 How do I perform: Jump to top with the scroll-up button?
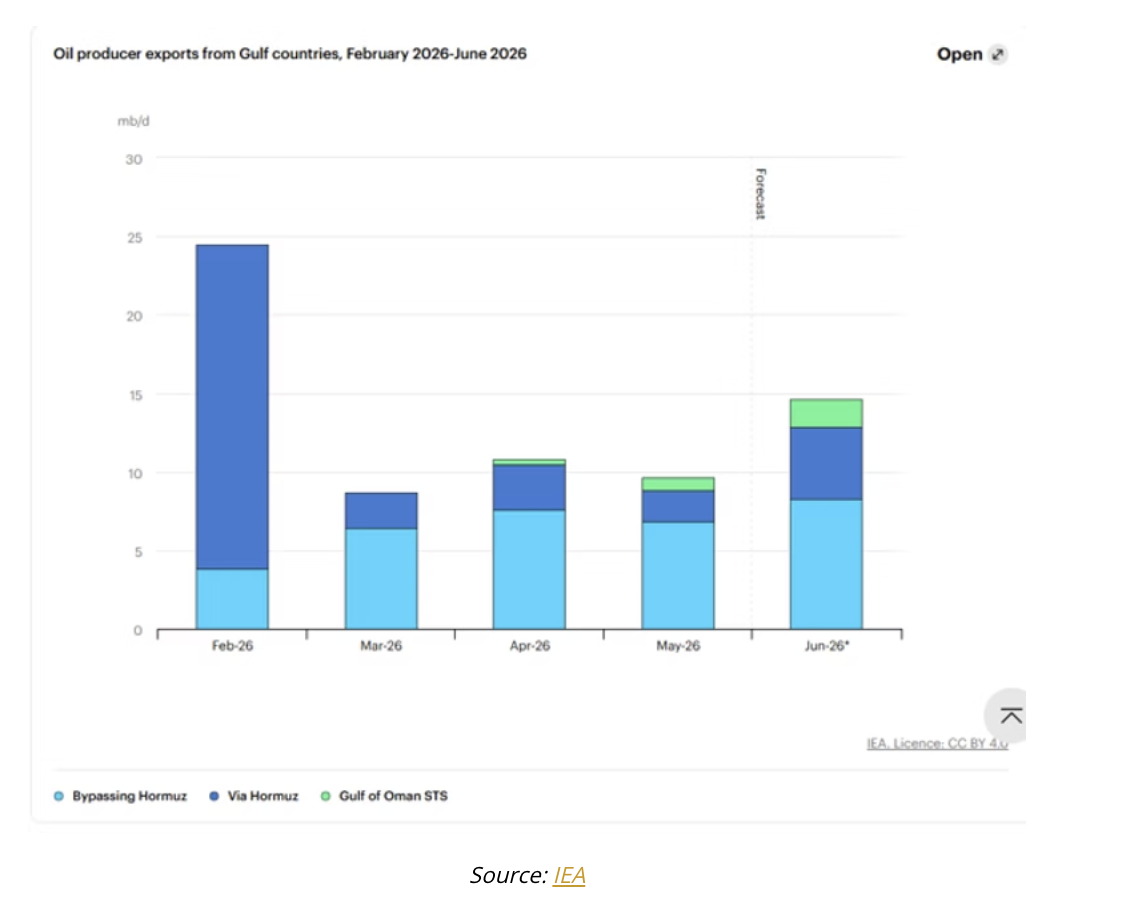(x=1009, y=716)
